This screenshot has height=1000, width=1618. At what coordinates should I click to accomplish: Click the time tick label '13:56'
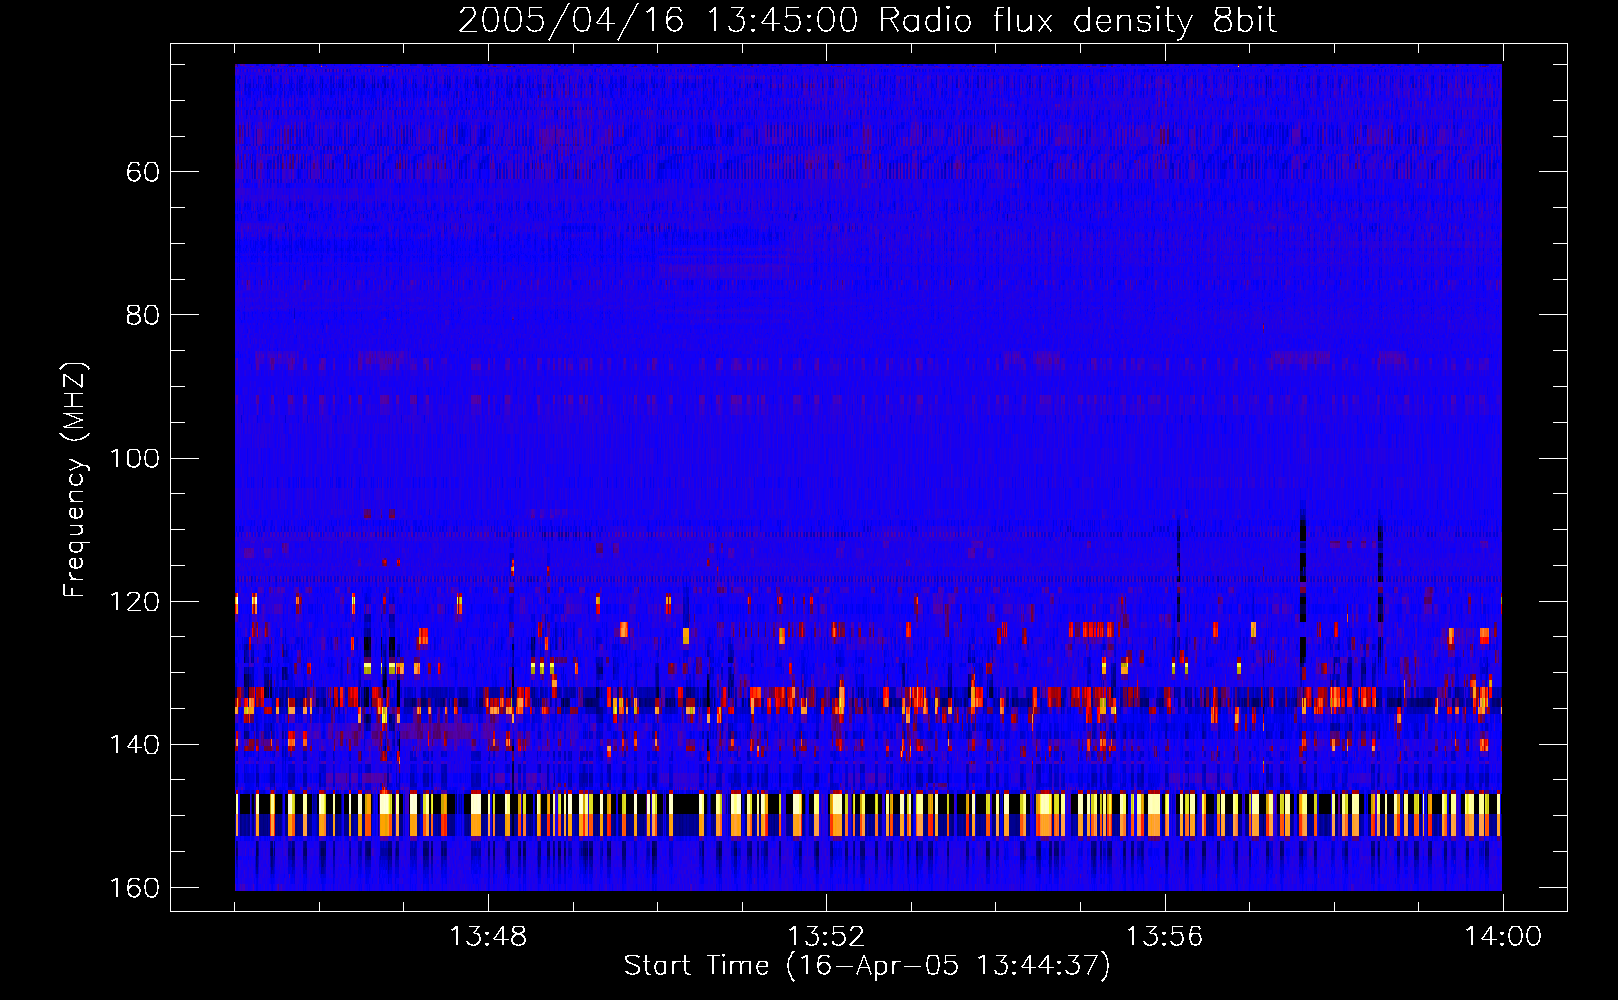[1164, 937]
